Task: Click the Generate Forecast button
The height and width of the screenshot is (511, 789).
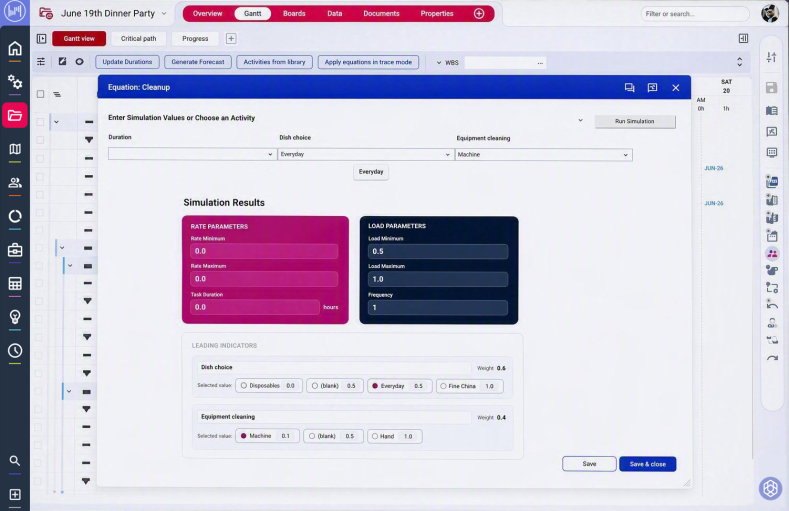Action: [198, 62]
